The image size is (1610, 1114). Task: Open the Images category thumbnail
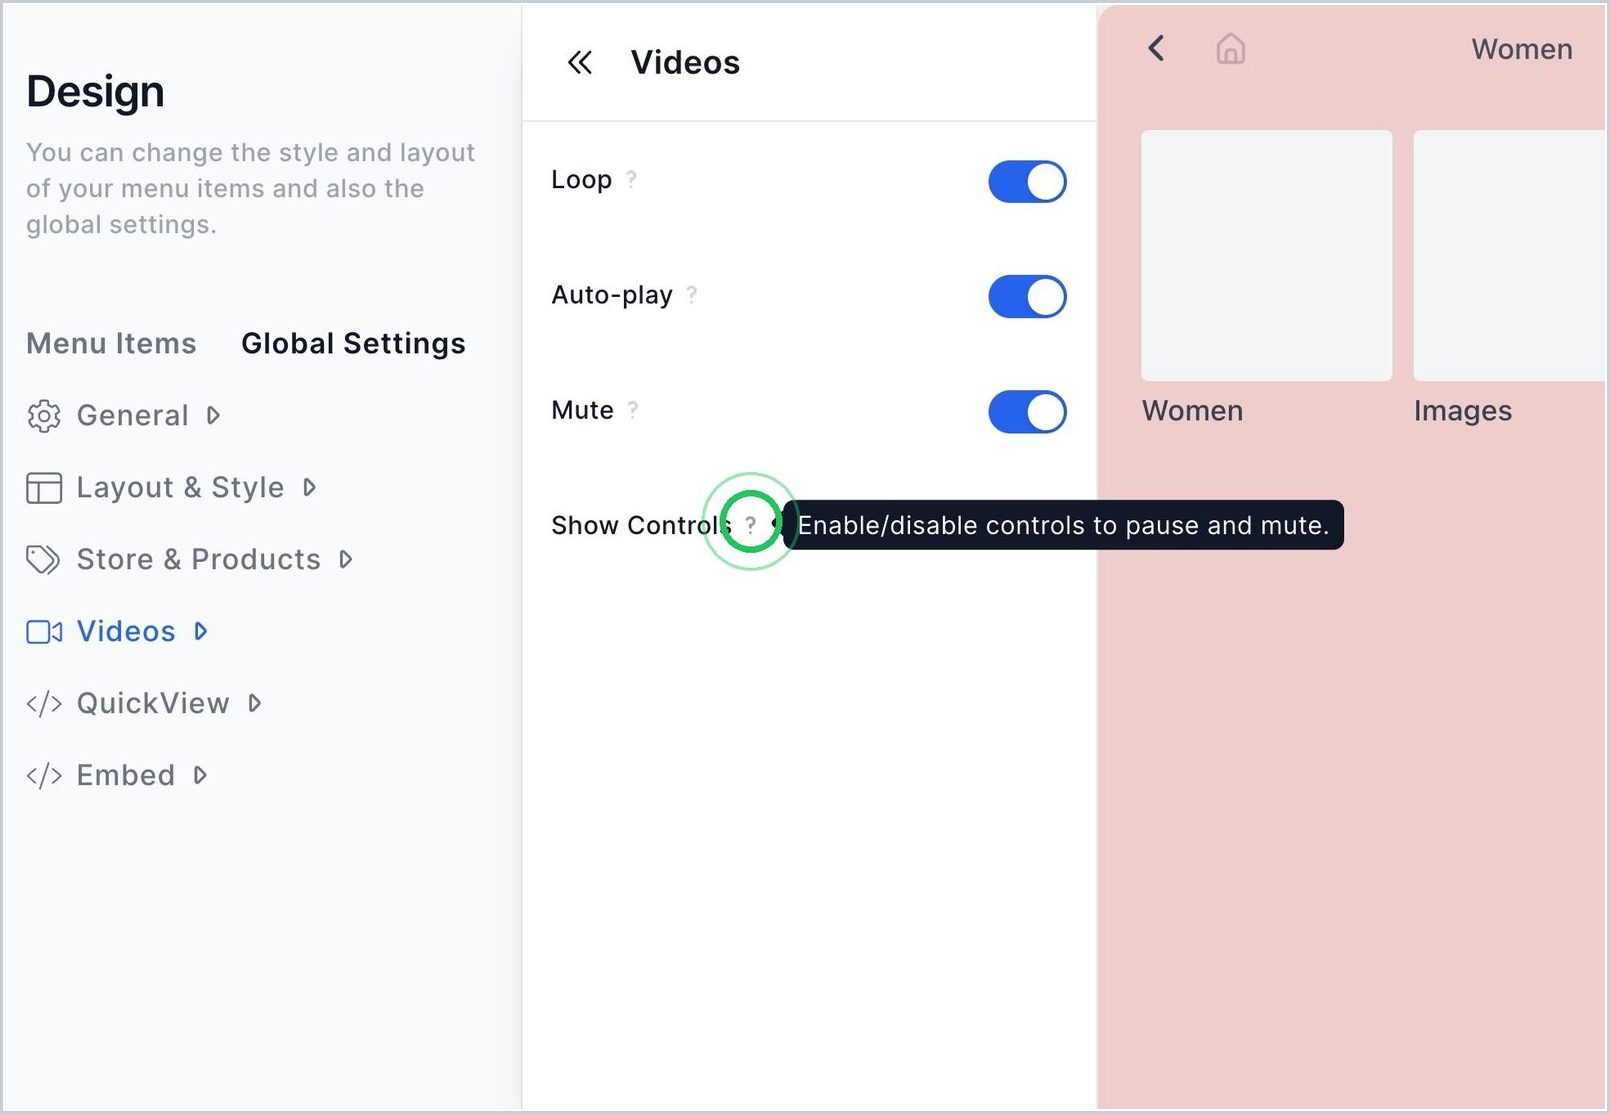tap(1510, 255)
